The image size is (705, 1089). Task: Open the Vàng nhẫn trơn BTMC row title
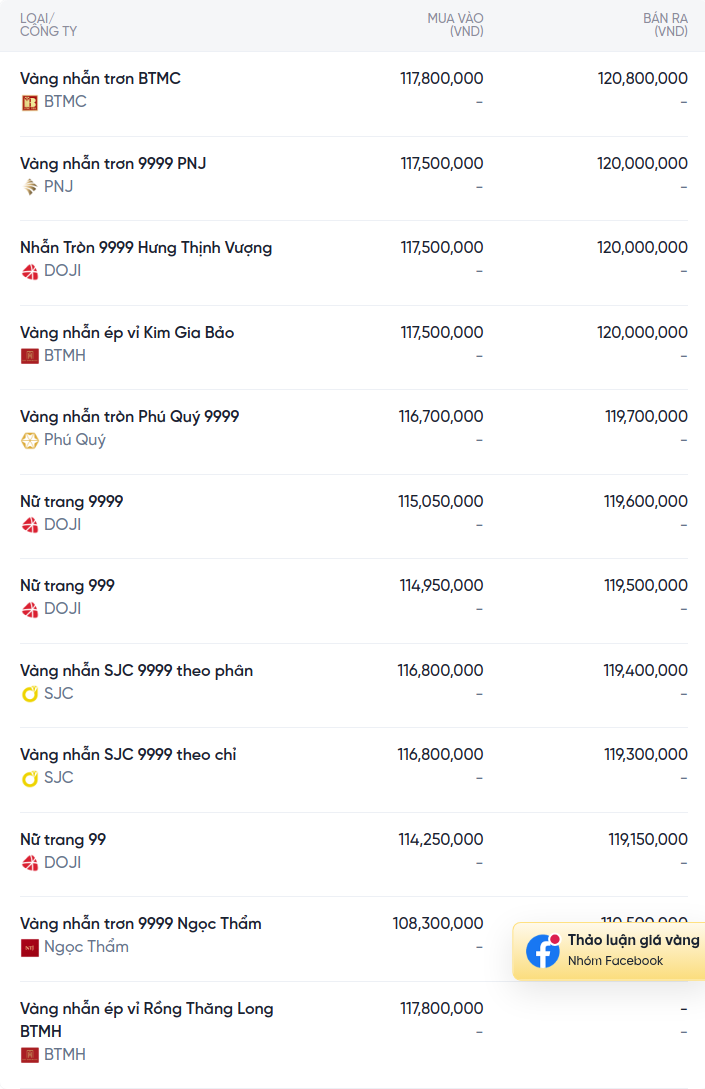pos(100,78)
